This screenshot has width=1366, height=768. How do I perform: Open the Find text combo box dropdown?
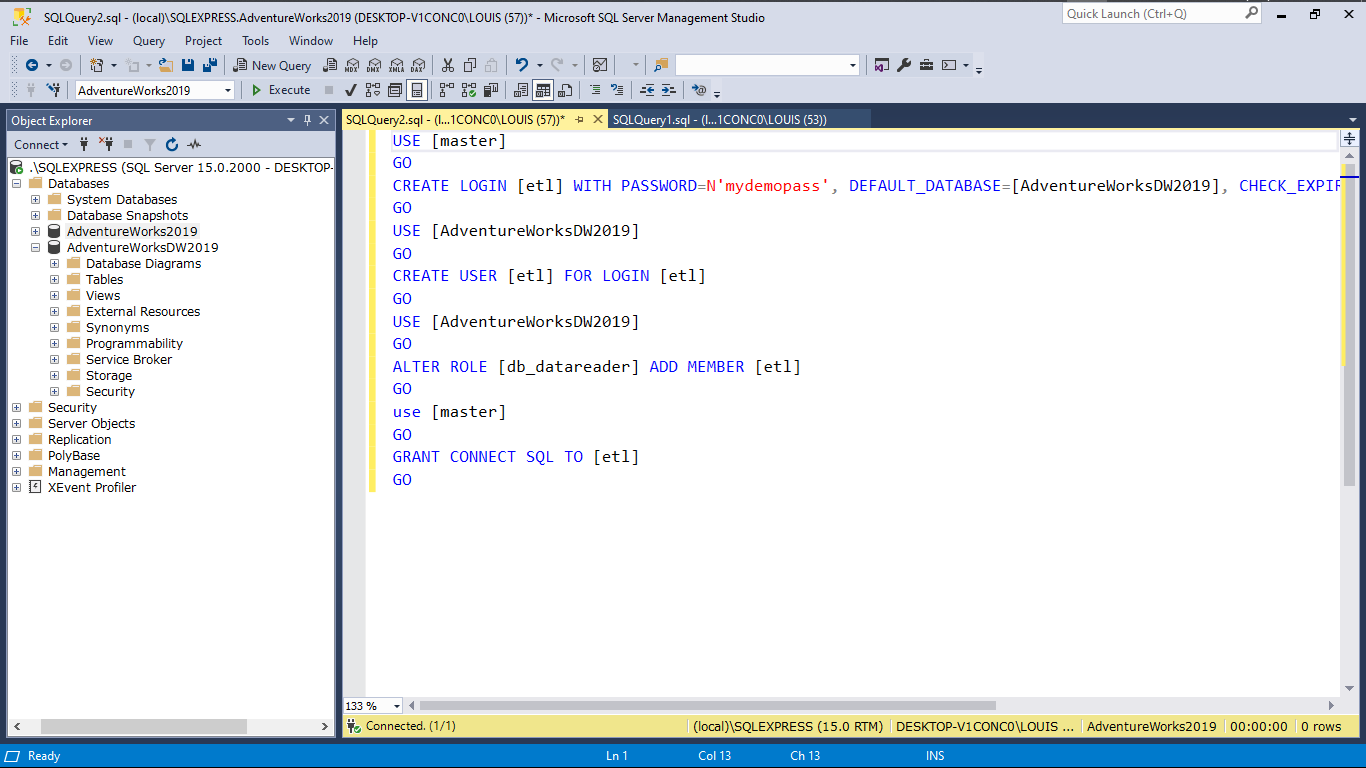point(853,65)
